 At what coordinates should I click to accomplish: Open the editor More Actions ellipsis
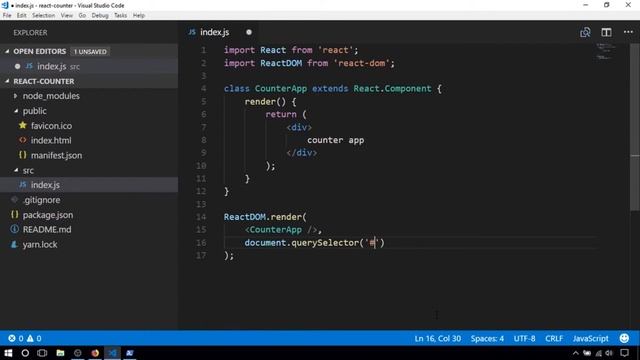click(x=628, y=32)
